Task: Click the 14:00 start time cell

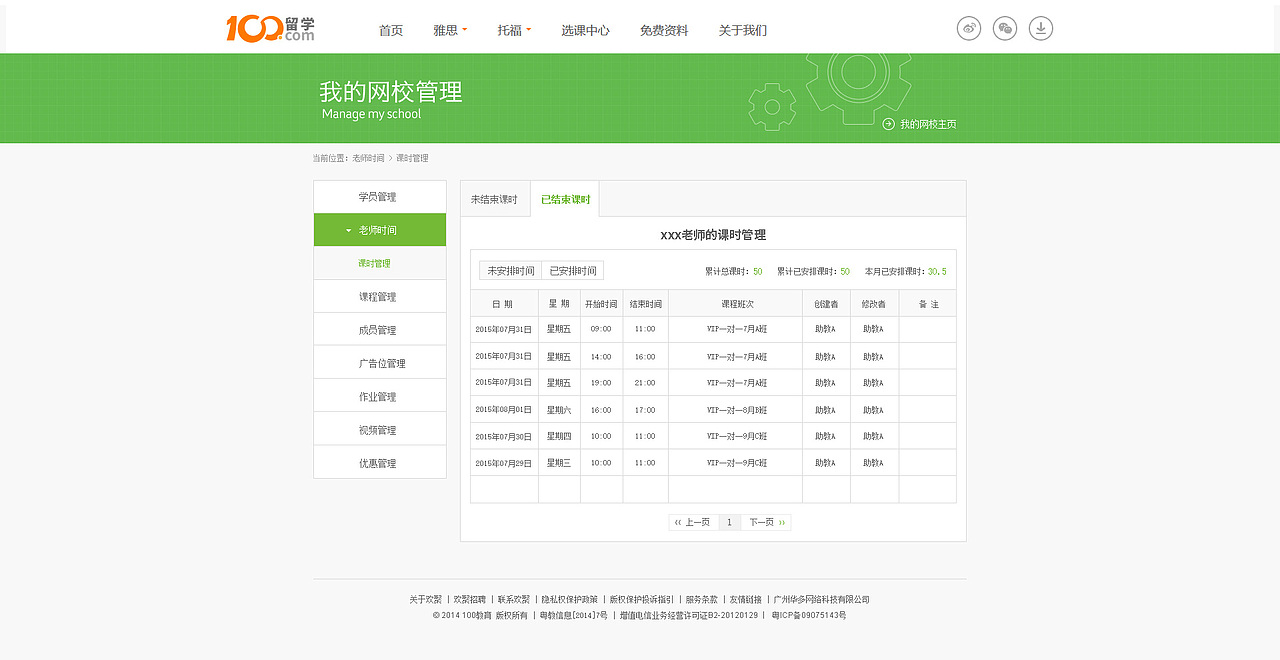Action: (601, 356)
